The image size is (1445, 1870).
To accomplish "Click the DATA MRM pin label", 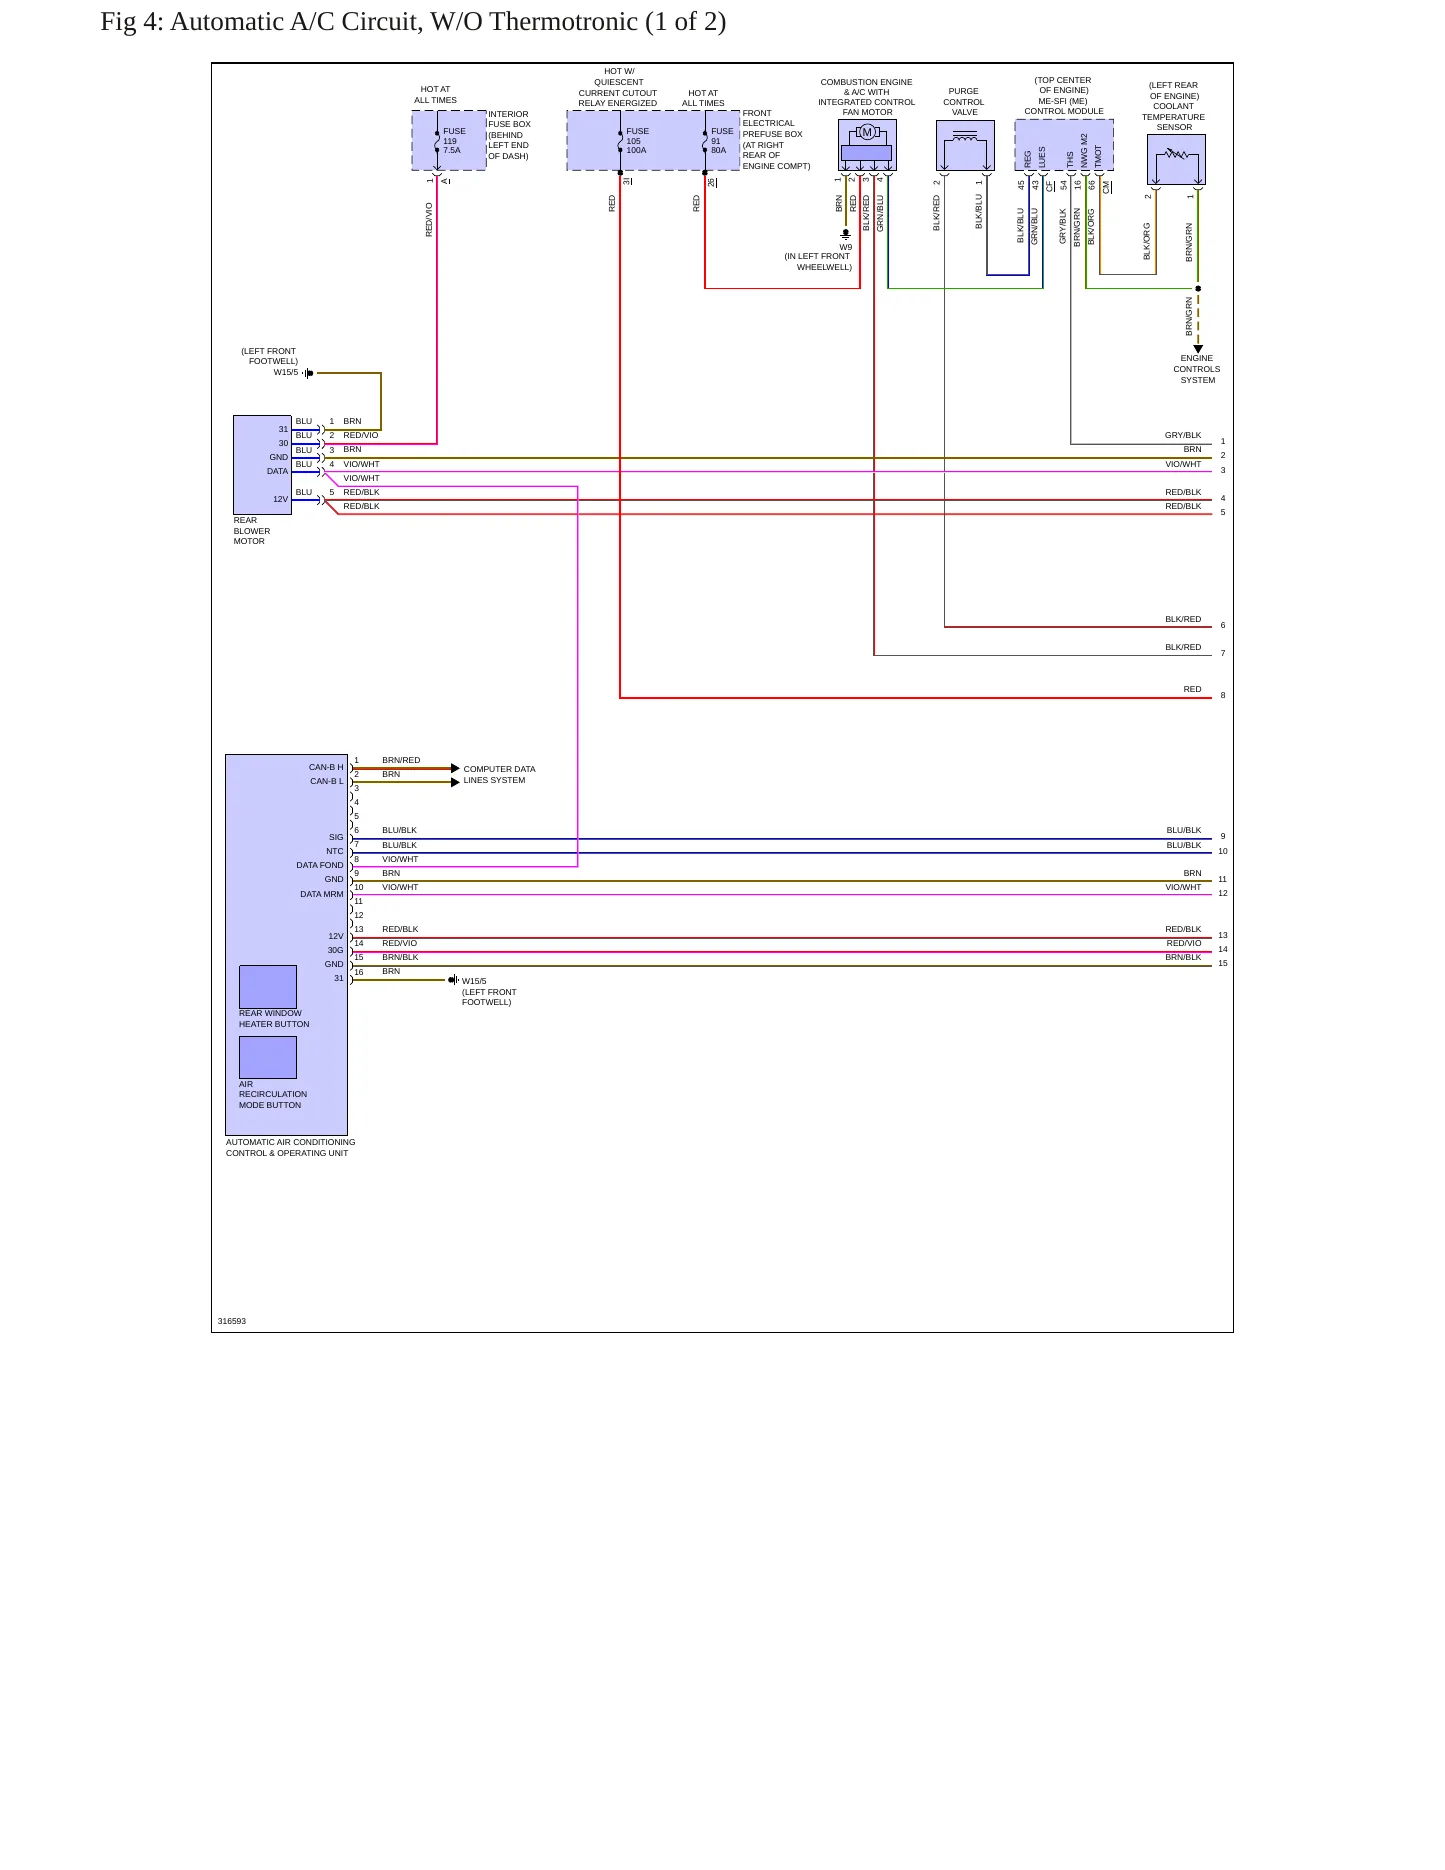I will 322,894.
